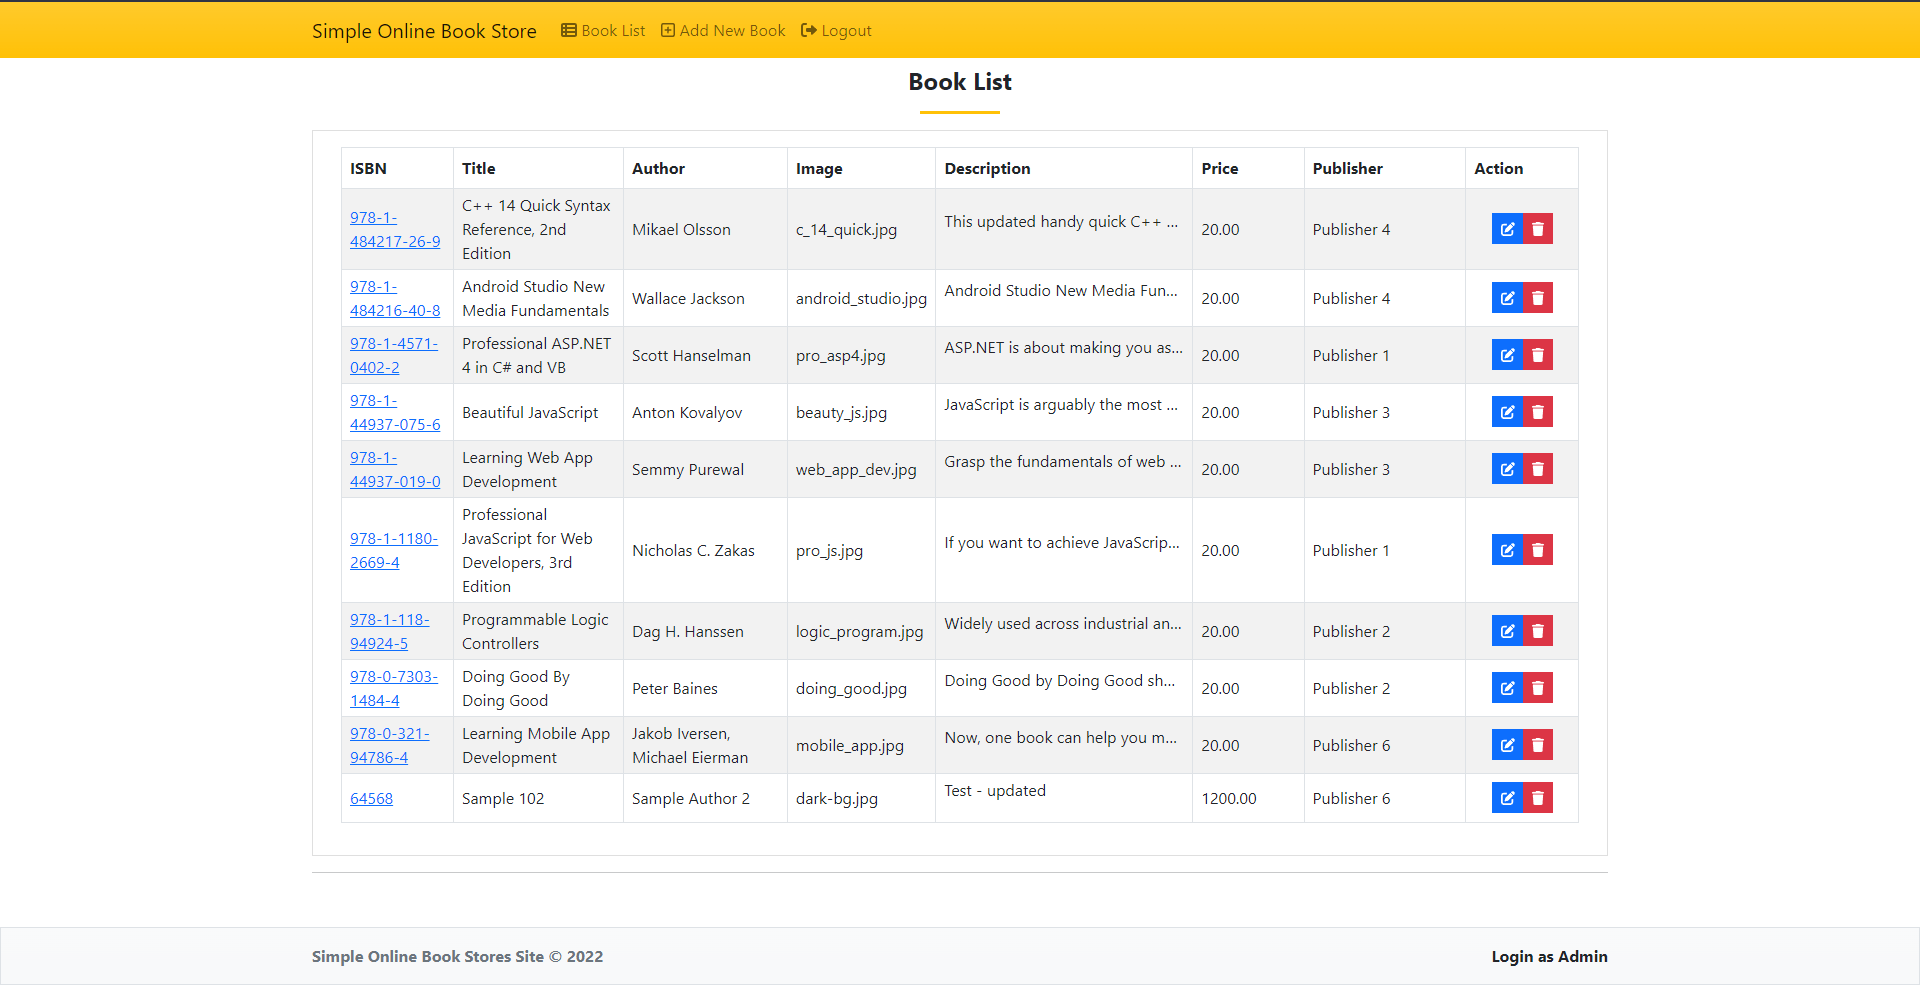Click delete icon for Doing Good By Doing Good
This screenshot has width=1920, height=985.
pyautogui.click(x=1538, y=687)
